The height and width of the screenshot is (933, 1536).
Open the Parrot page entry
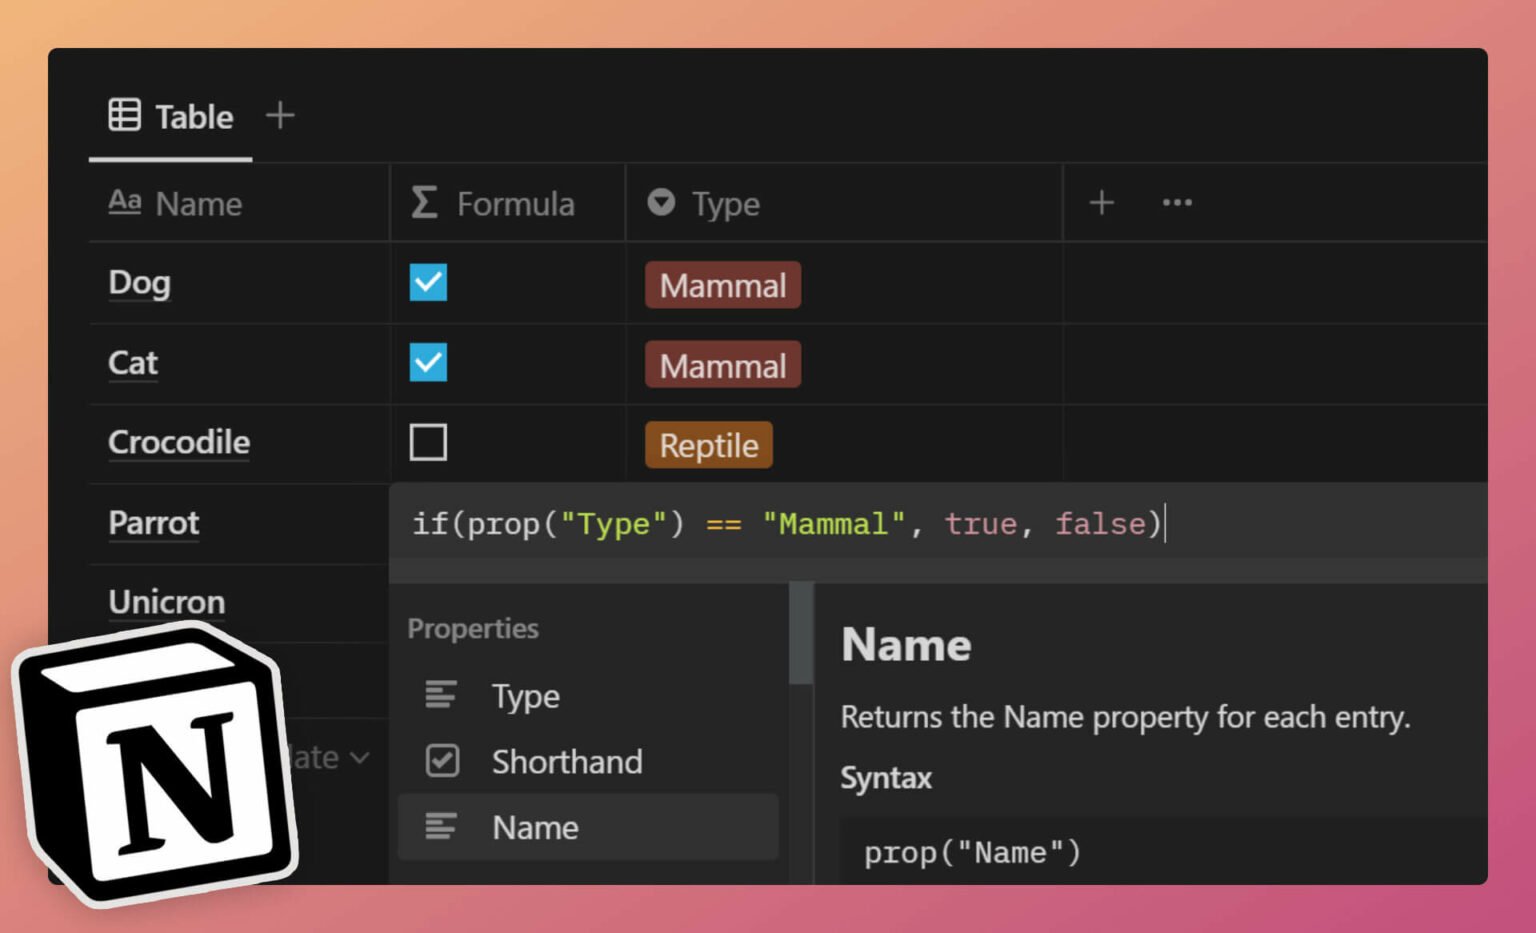[x=154, y=523]
